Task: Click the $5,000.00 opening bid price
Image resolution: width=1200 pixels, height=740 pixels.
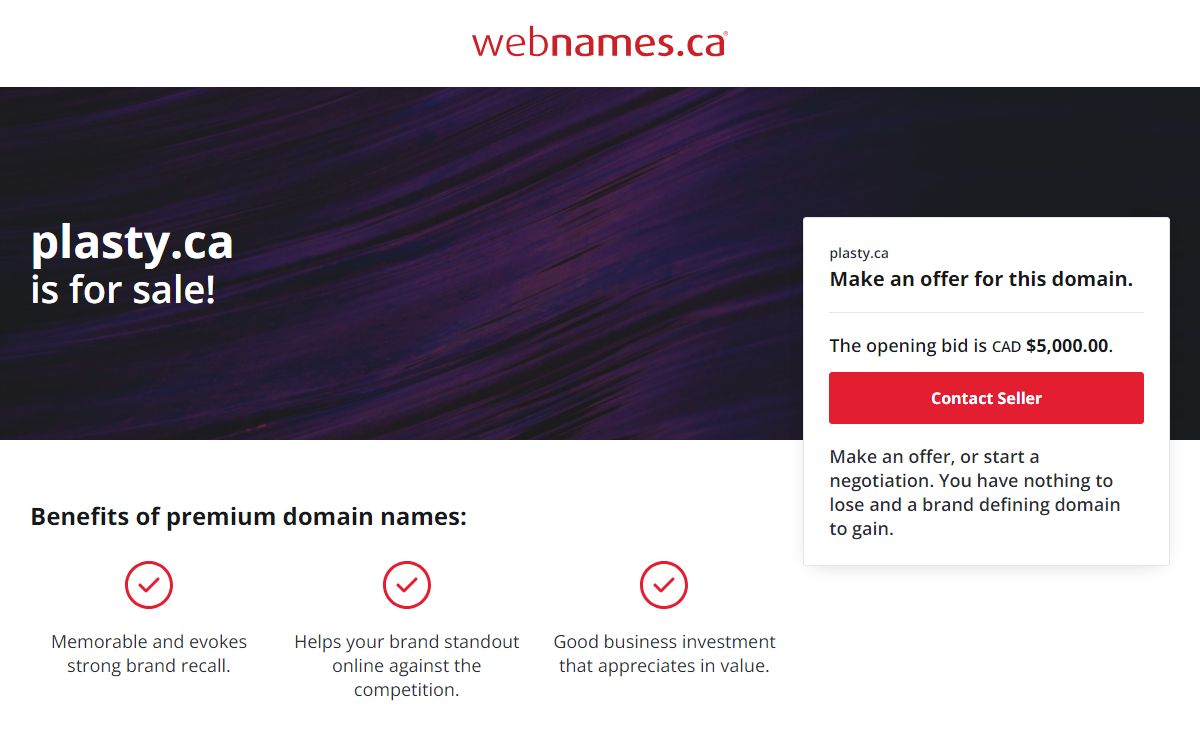Action: tap(1067, 346)
